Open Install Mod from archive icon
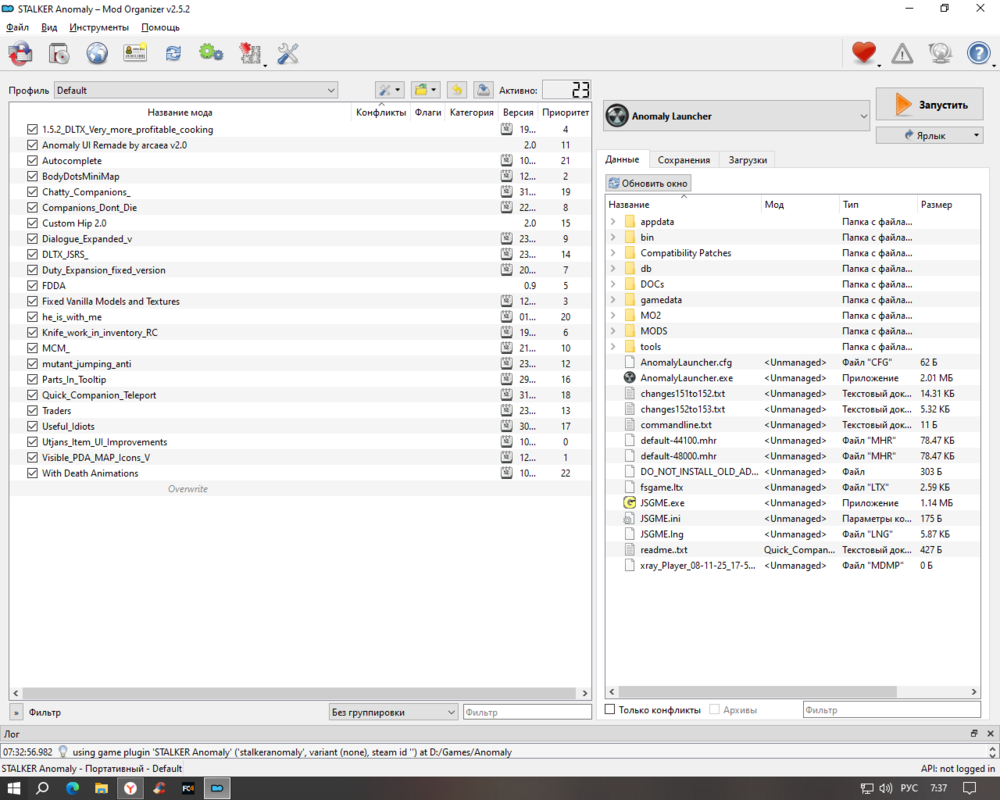The height and width of the screenshot is (800, 1000). 59,54
